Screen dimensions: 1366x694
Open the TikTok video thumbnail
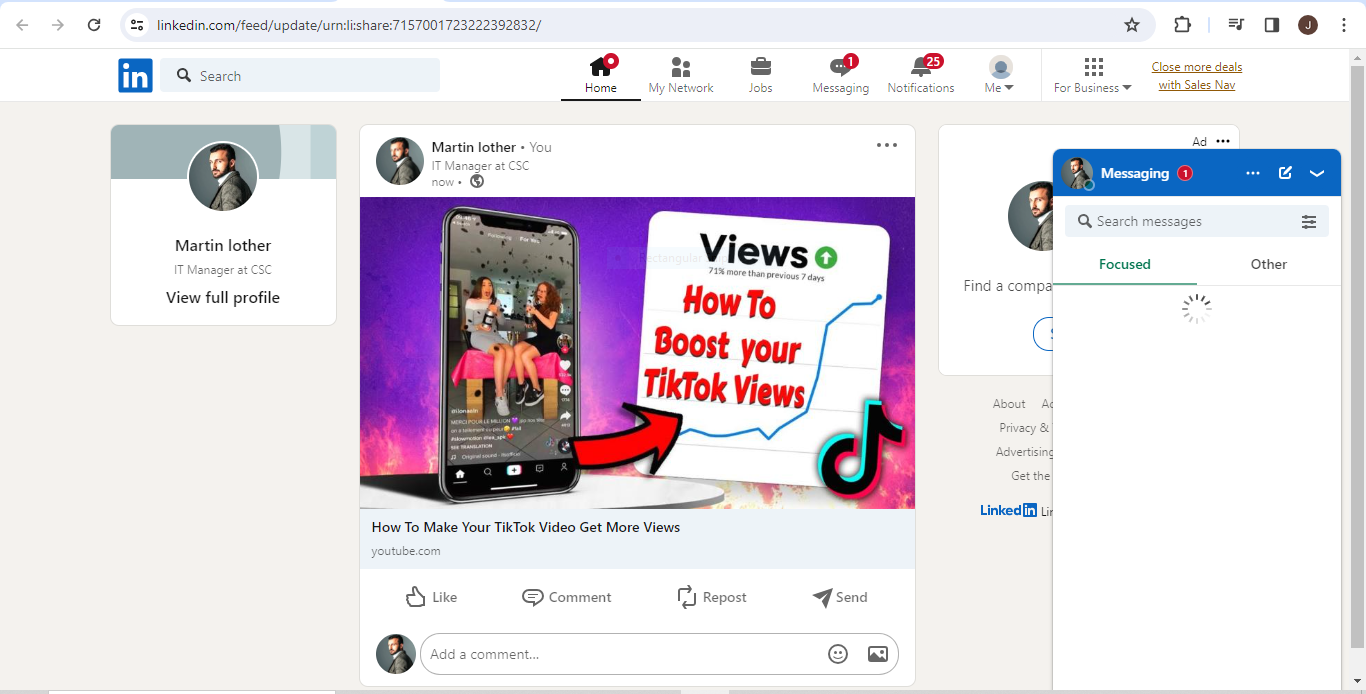point(637,353)
